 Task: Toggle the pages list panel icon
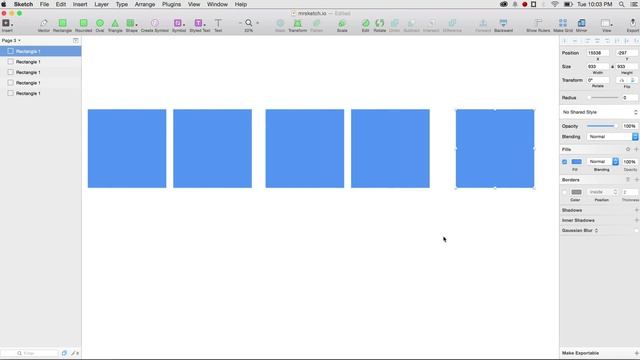coord(76,40)
